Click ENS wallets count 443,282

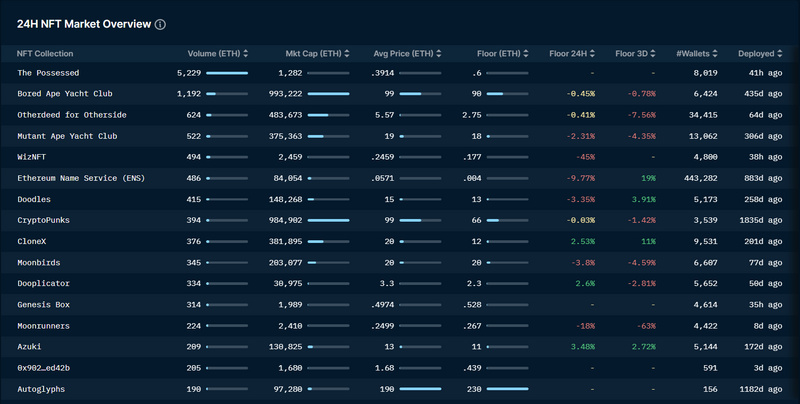coord(701,178)
